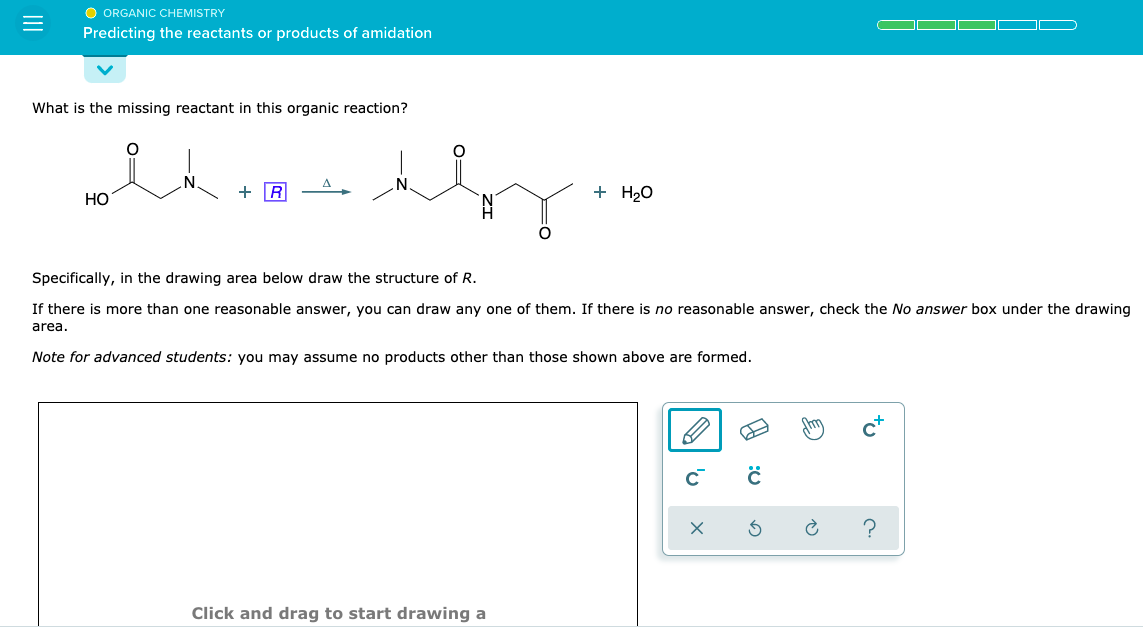Click the last empty progress segment
The image size is (1143, 627).
pos(1058,24)
